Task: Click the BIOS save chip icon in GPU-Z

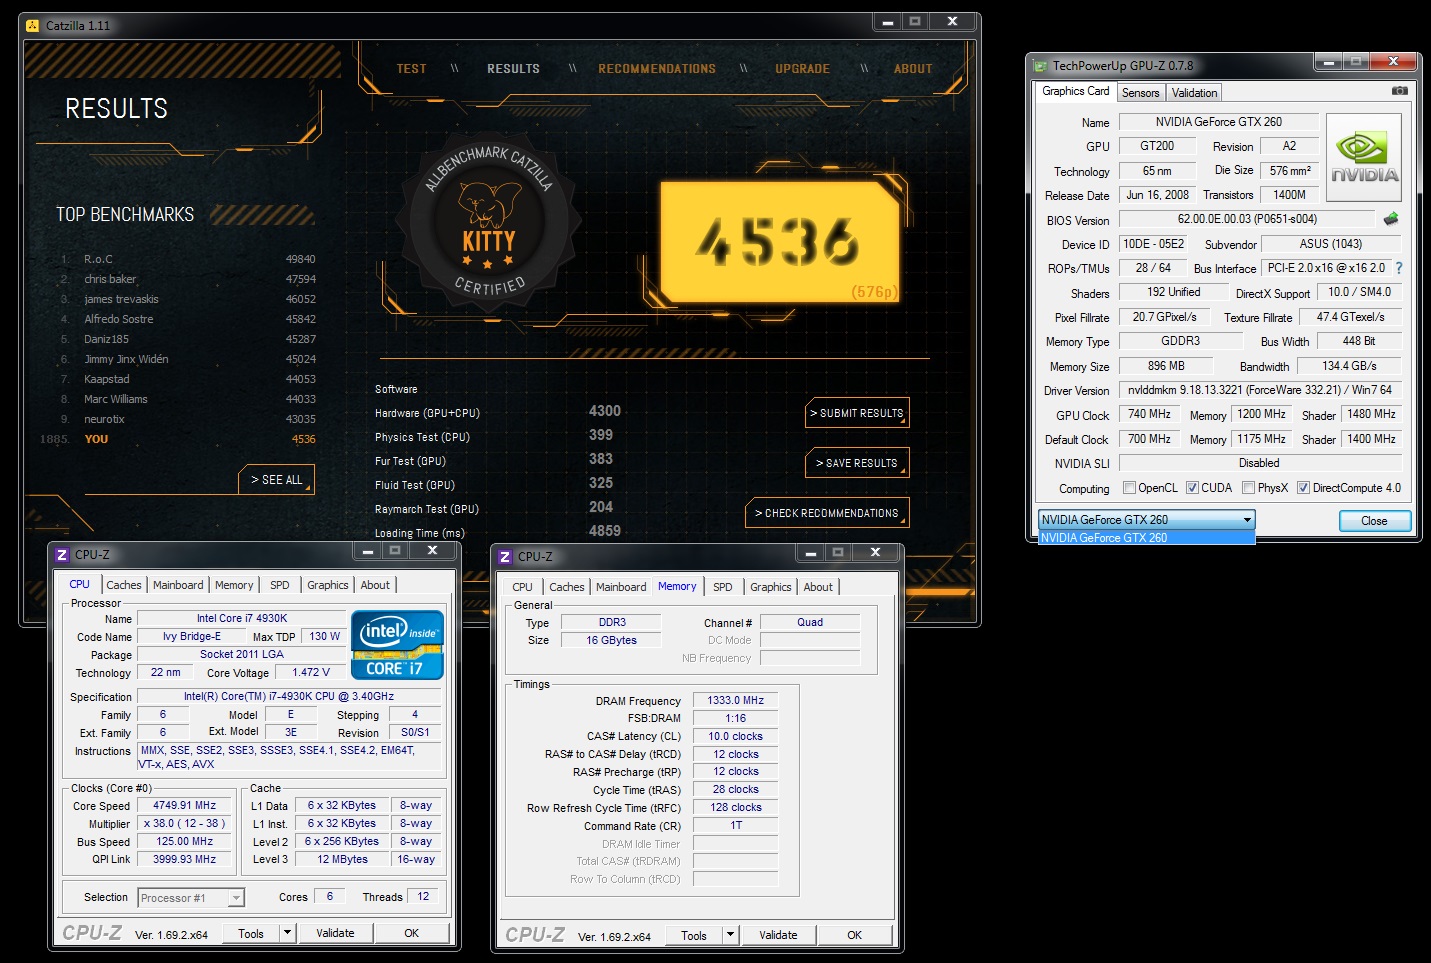Action: (x=1390, y=219)
